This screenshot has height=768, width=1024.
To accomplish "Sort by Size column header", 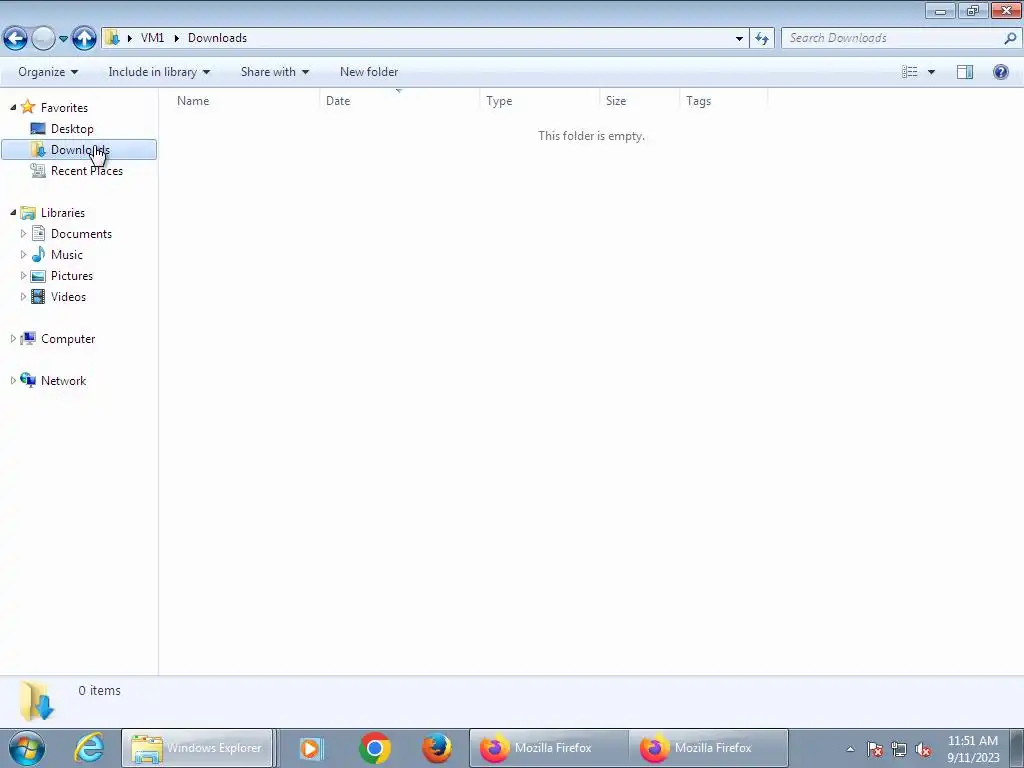I will (639, 101).
